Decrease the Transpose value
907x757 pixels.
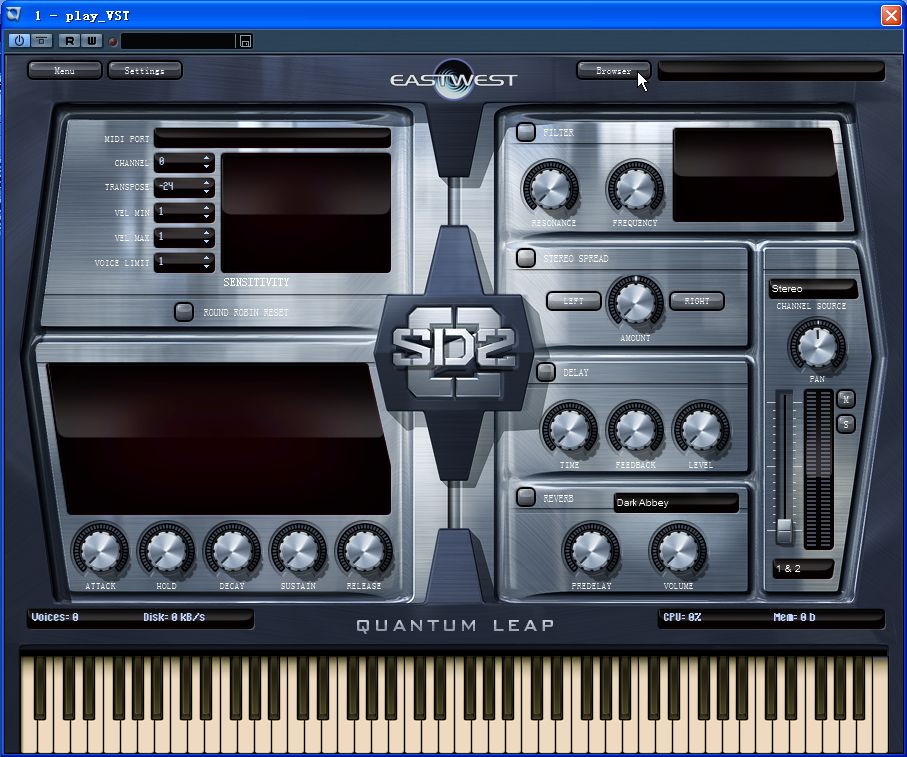207,192
